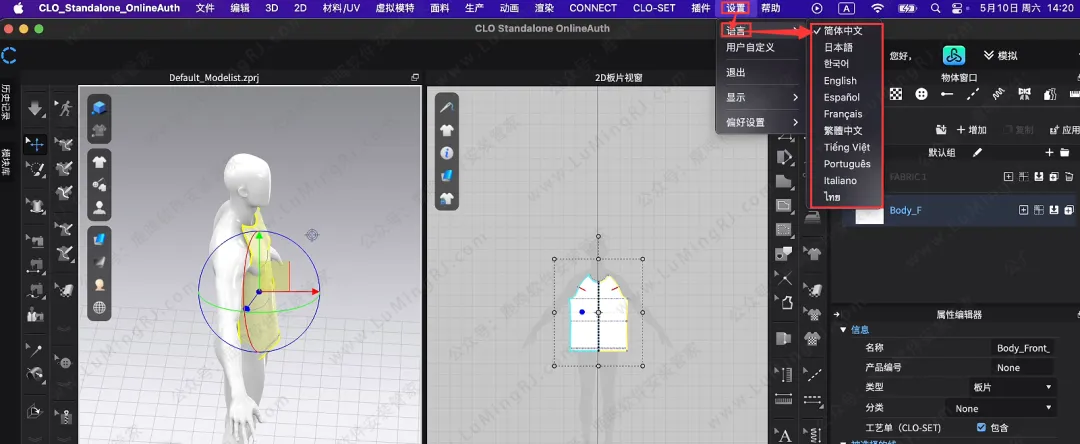This screenshot has height=444, width=1080.
Task: Click the info icon in 2D pattern view toolbar
Action: pos(447,153)
